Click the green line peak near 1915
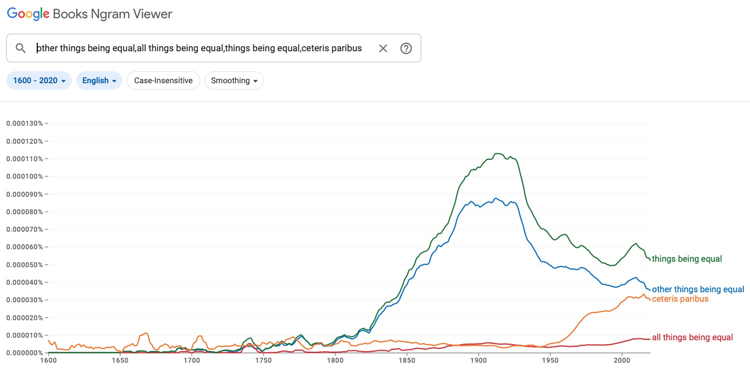This screenshot has height=368, width=750. (x=498, y=154)
